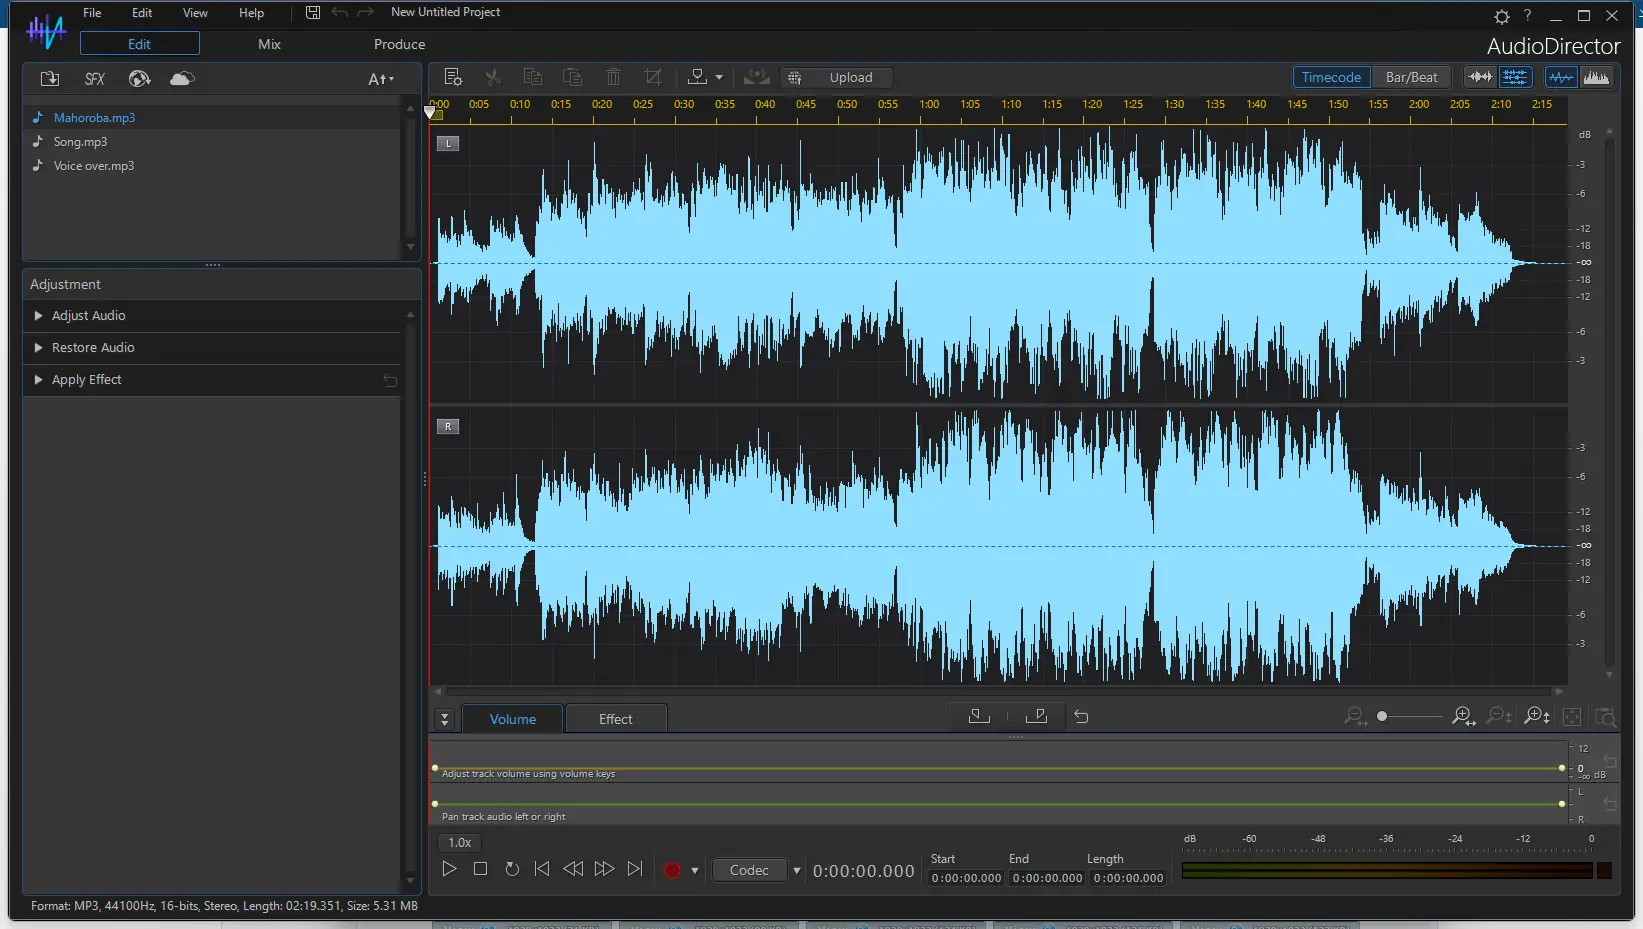
Task: Click the Upload button
Action: pyautogui.click(x=850, y=77)
